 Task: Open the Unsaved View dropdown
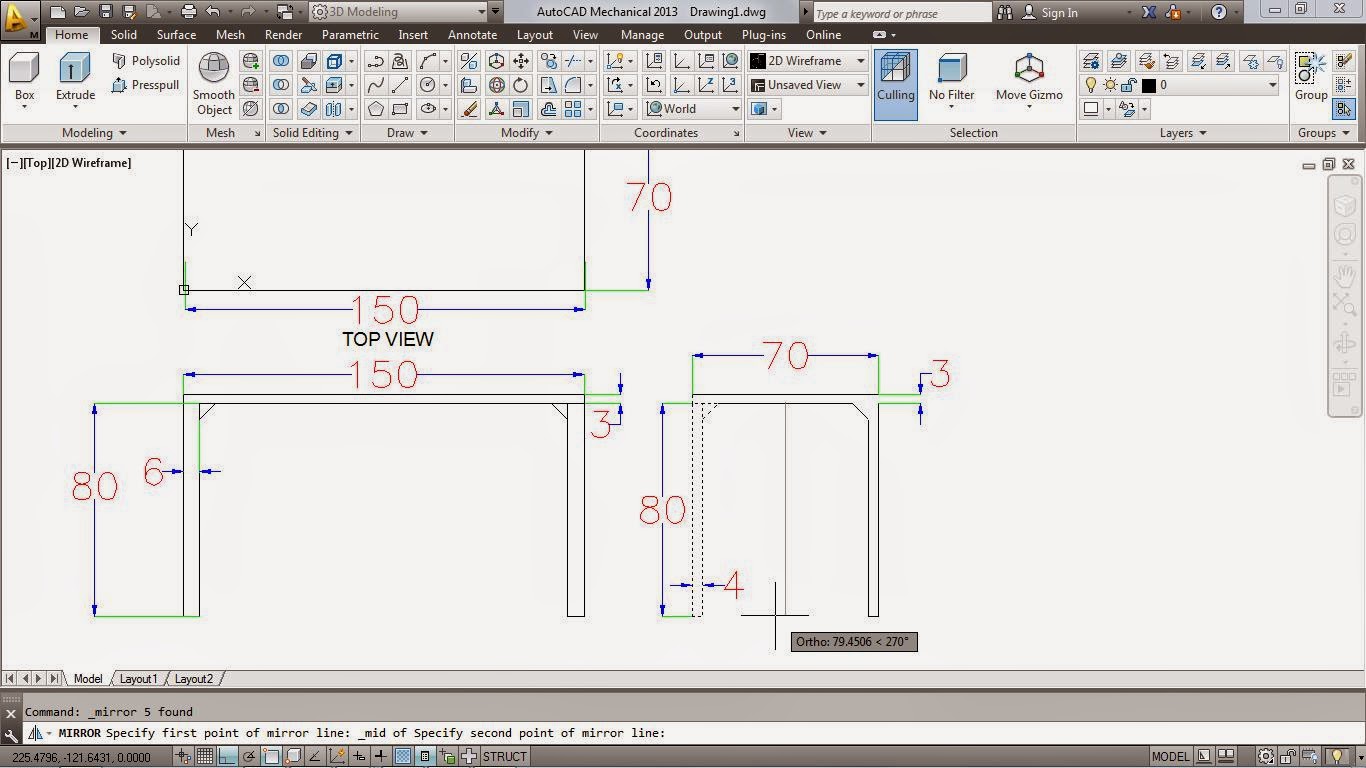[x=857, y=85]
